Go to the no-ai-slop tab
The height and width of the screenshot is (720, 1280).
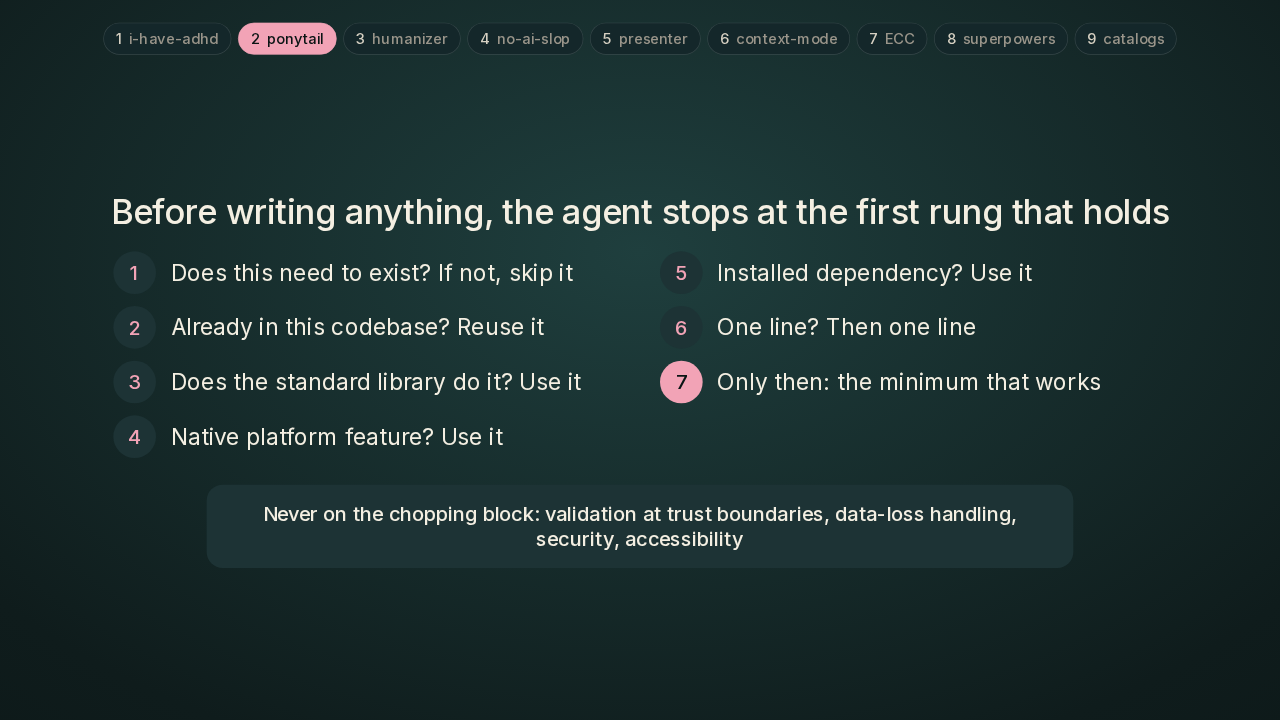click(x=525, y=39)
